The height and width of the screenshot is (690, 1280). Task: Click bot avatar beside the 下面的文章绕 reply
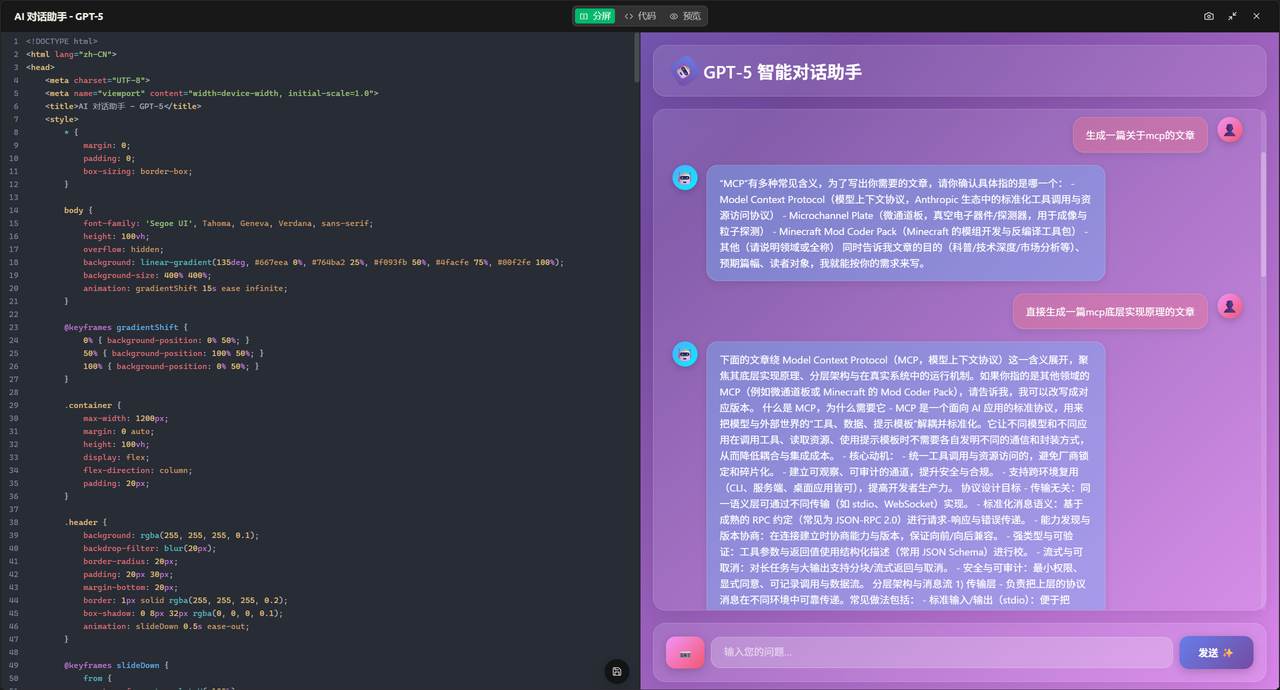[685, 354]
